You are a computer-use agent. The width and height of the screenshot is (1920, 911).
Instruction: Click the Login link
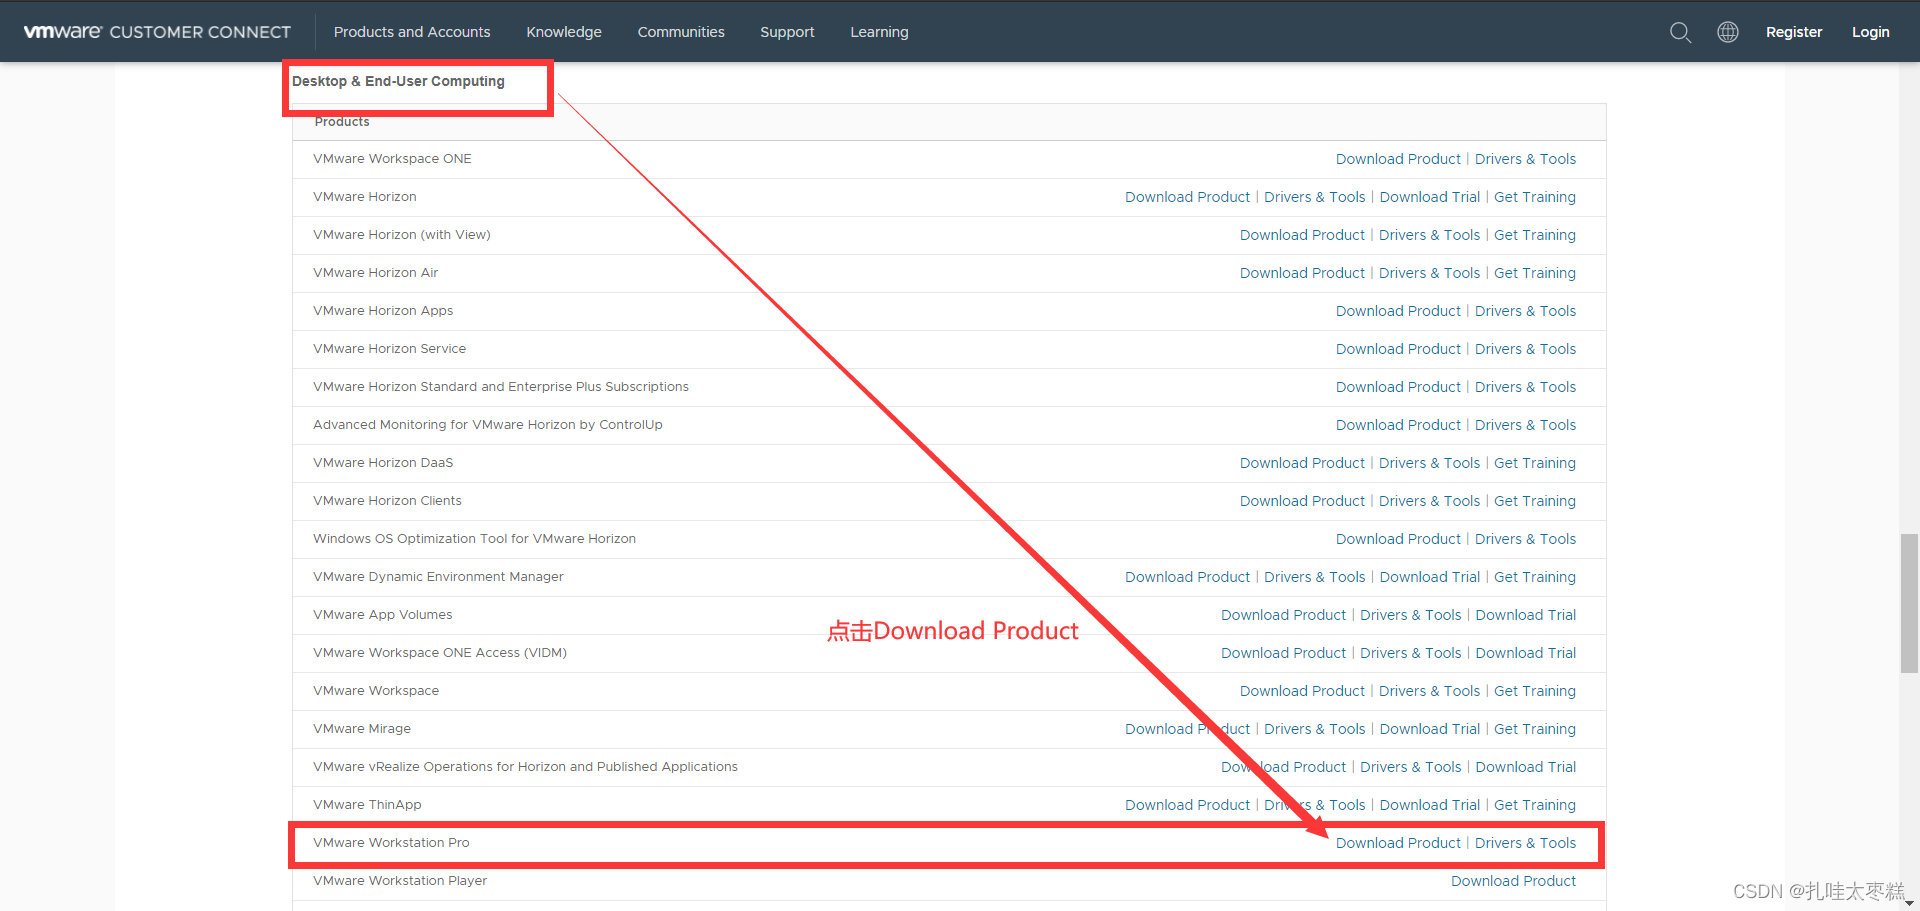pos(1870,32)
